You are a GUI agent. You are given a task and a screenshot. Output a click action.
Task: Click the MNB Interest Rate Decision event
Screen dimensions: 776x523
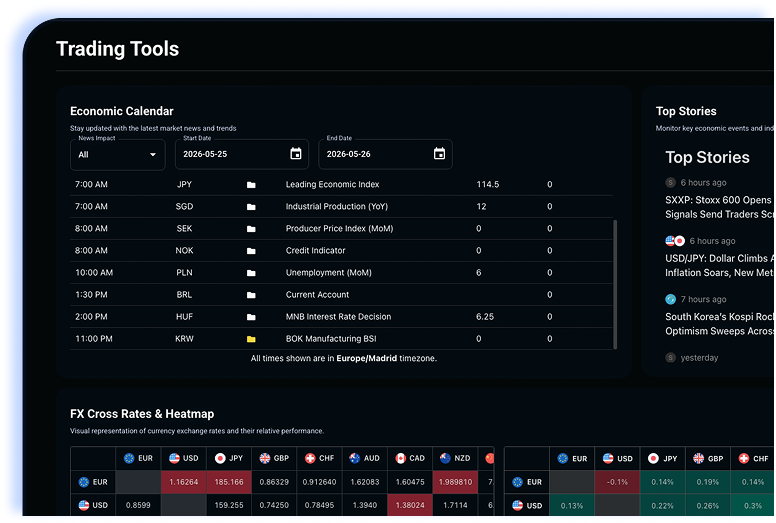point(339,317)
